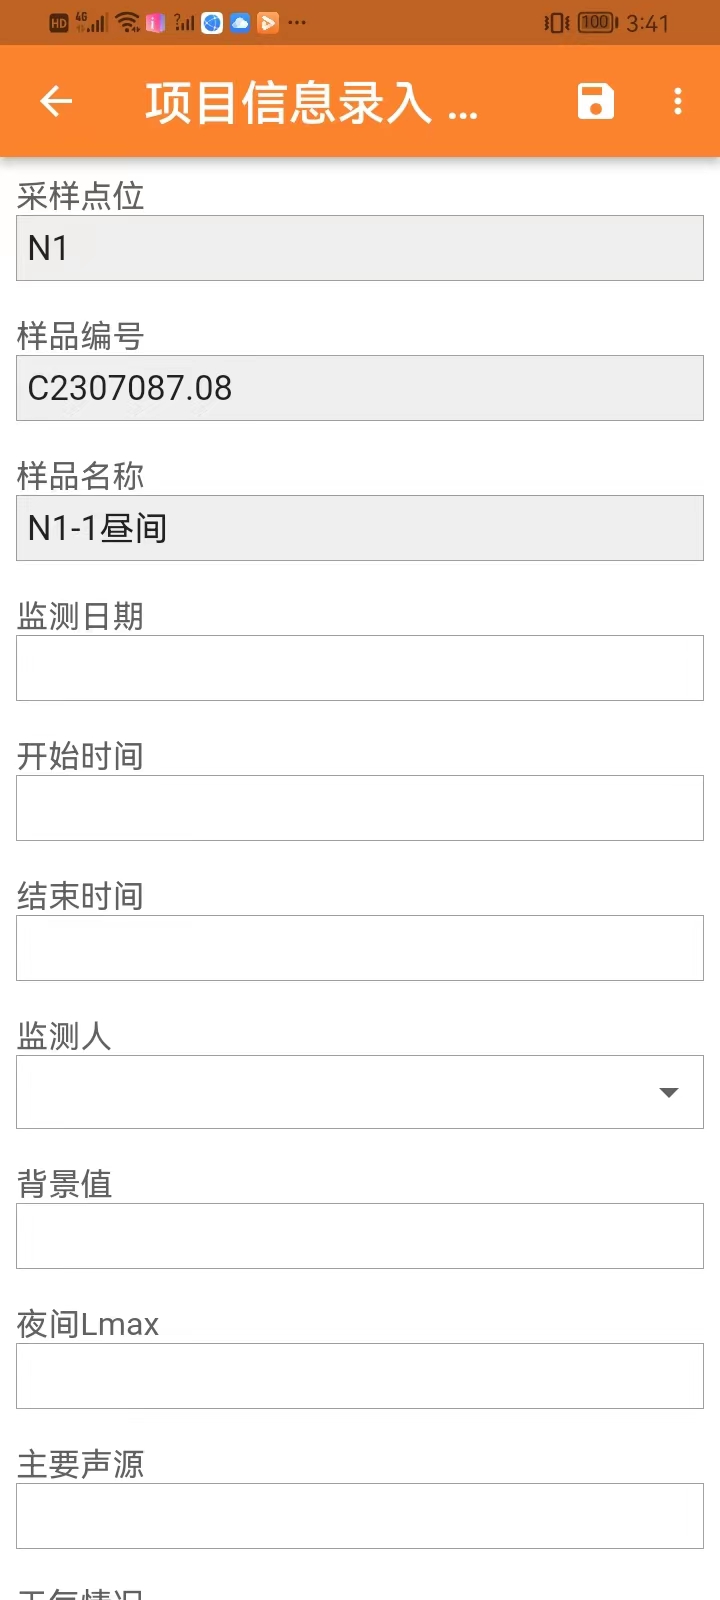Click the 夜间Lmax input field
Screen dimensions: 720x1600
point(360,1376)
